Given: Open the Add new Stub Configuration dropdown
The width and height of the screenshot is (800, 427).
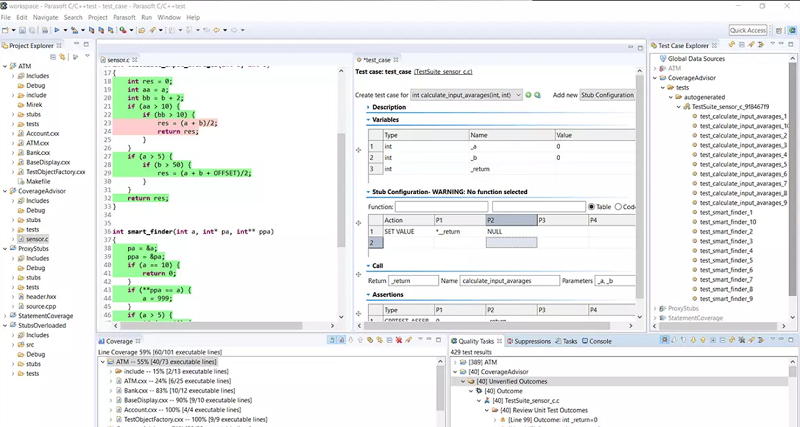Looking at the screenshot, I should coord(607,95).
